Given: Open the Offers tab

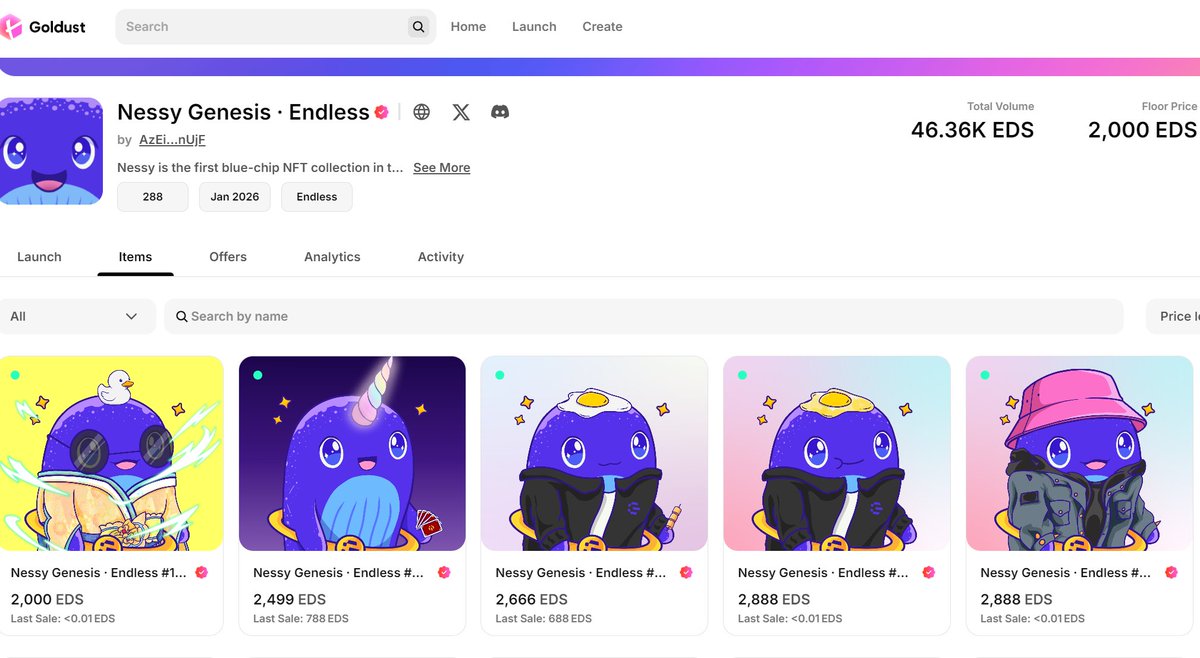Looking at the screenshot, I should (228, 257).
